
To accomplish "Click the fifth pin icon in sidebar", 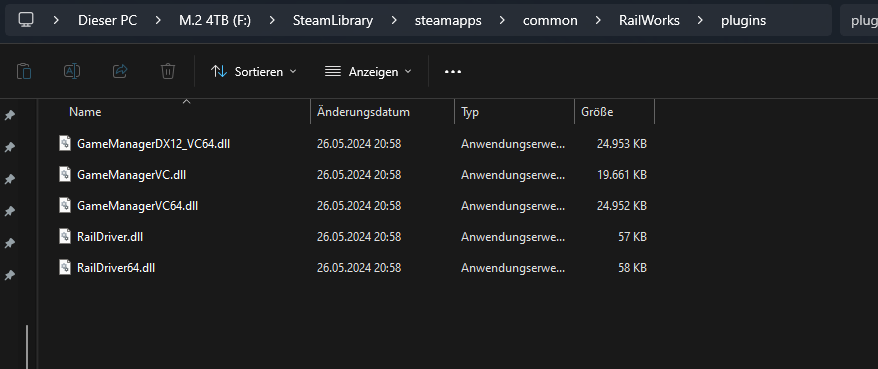I will pos(9,244).
